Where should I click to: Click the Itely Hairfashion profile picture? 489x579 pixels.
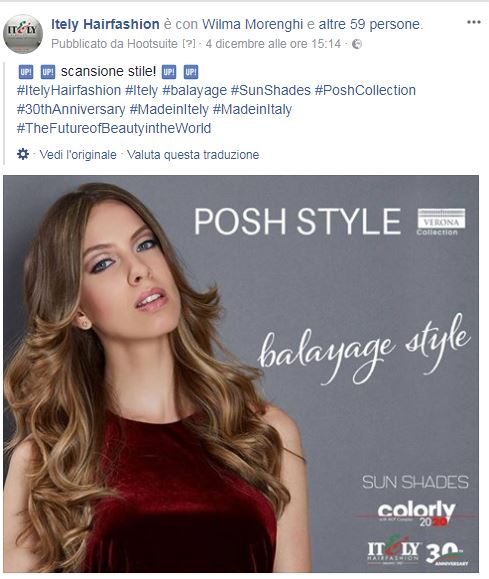point(23,34)
